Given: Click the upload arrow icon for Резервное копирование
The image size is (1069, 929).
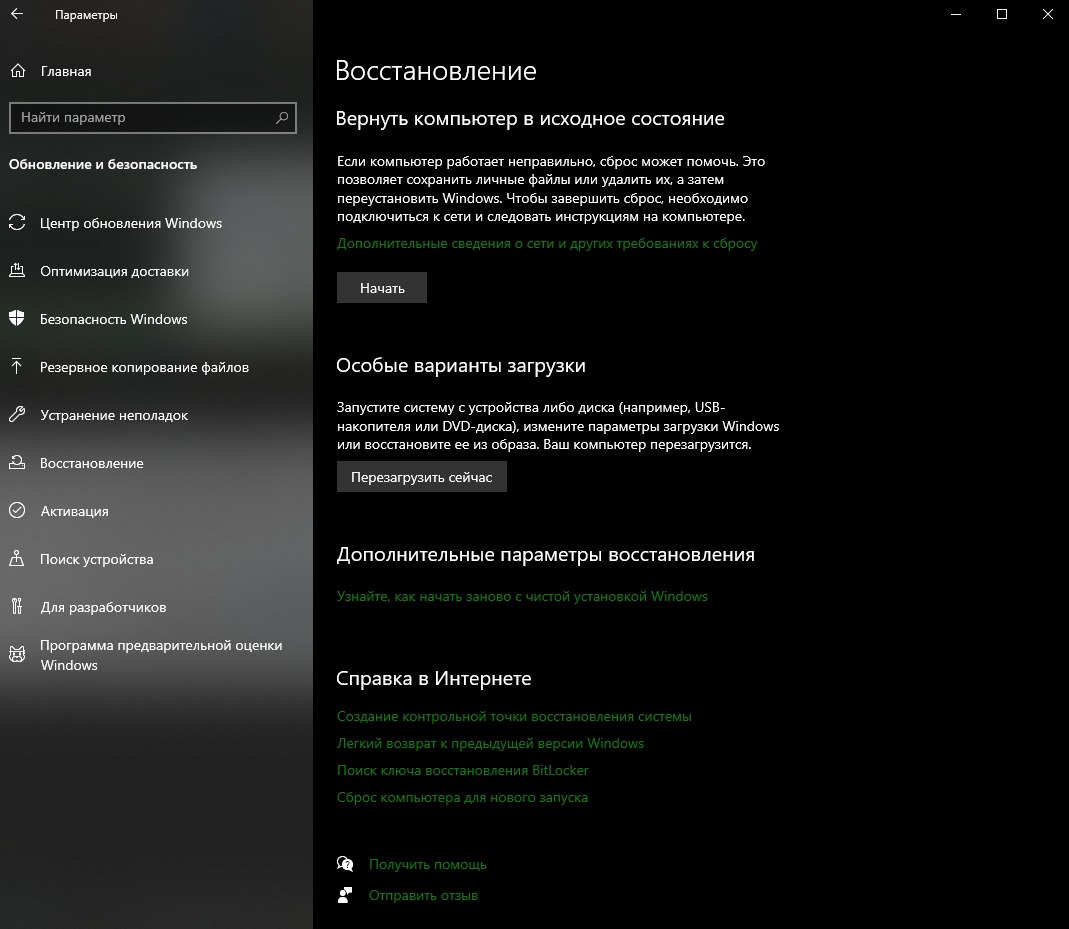Looking at the screenshot, I should [17, 367].
